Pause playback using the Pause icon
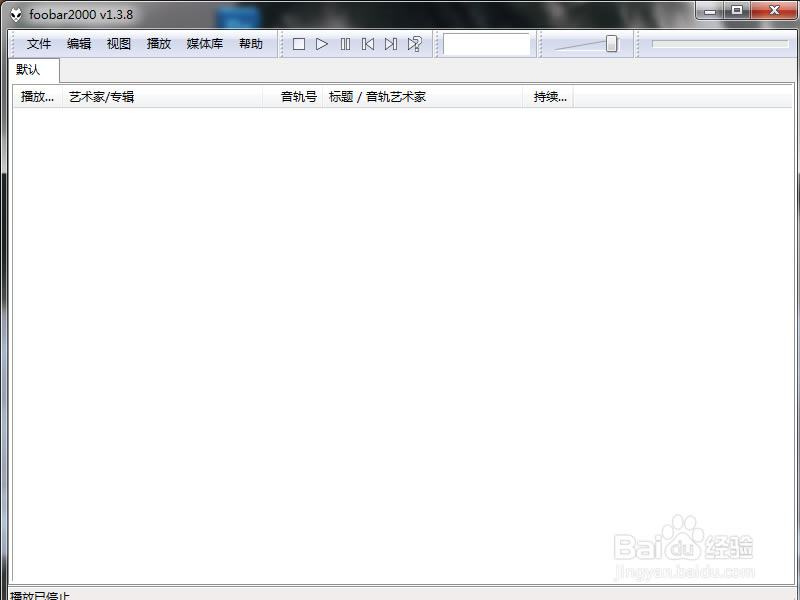800x600 pixels. tap(345, 44)
